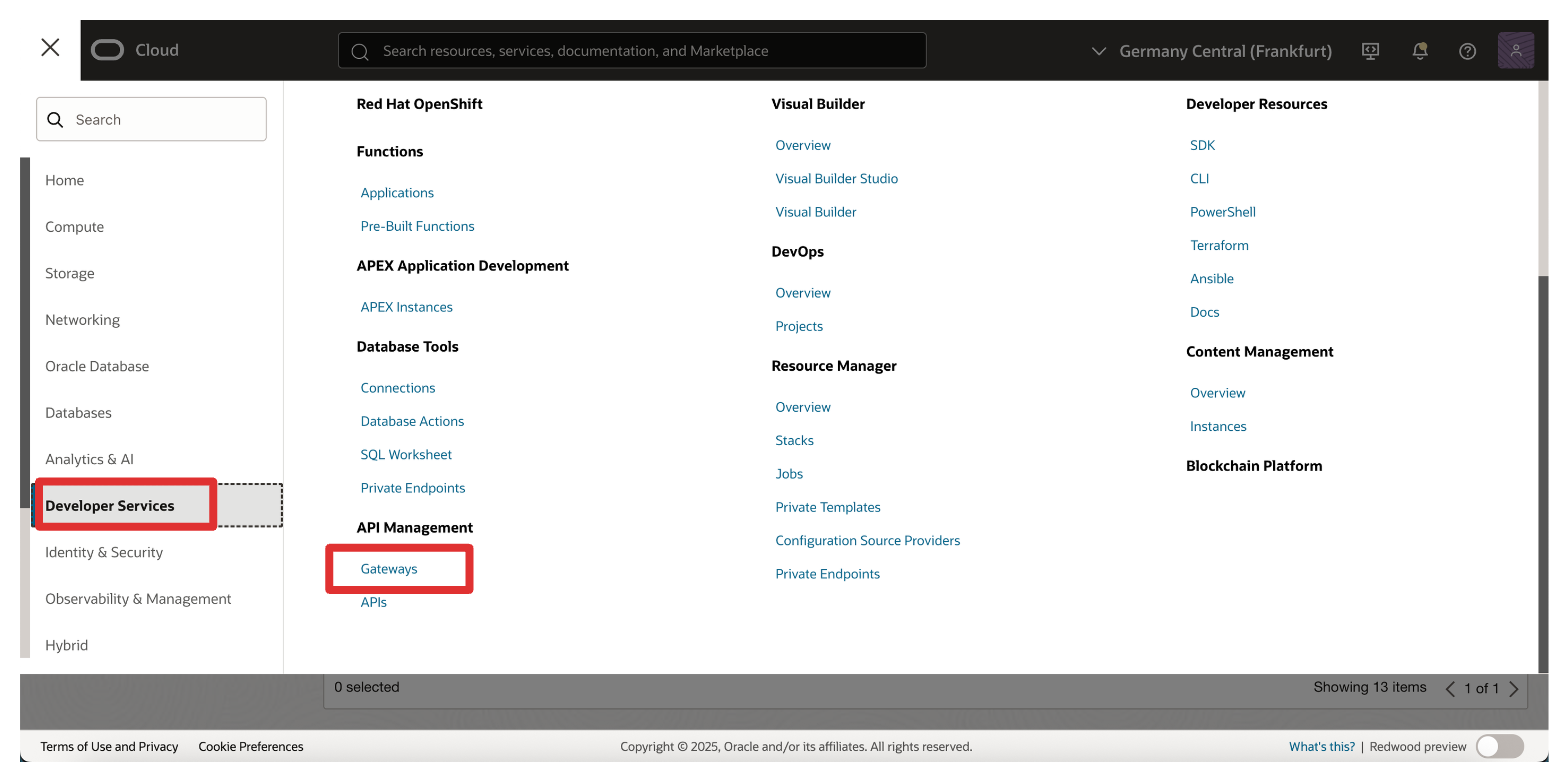Toggle the Redwood preview switch
1568x782 pixels.
click(x=1499, y=746)
